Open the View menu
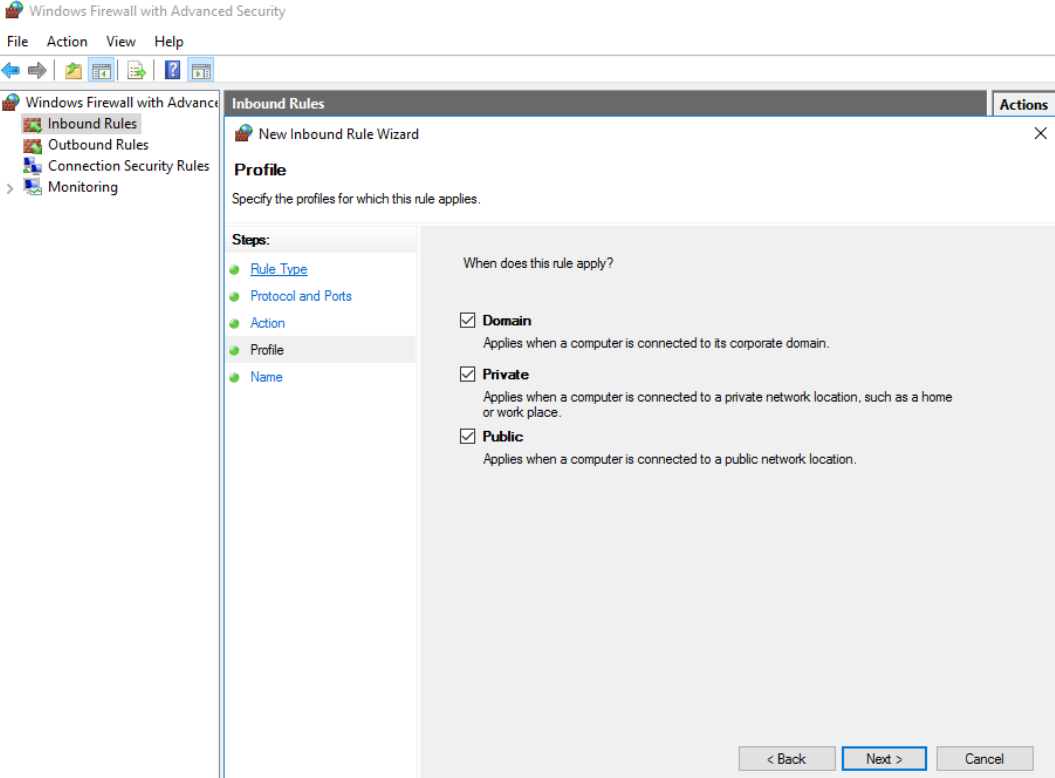Screen dimensions: 1055x778 point(121,41)
